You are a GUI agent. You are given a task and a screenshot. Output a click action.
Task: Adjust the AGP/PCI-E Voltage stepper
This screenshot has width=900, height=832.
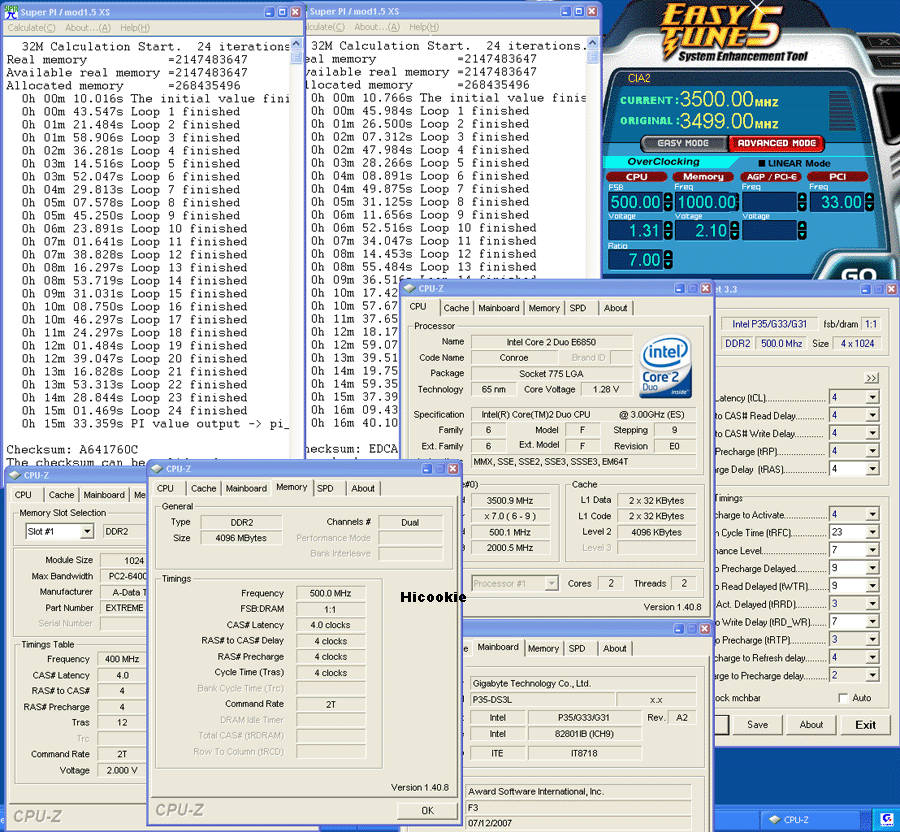[x=802, y=231]
